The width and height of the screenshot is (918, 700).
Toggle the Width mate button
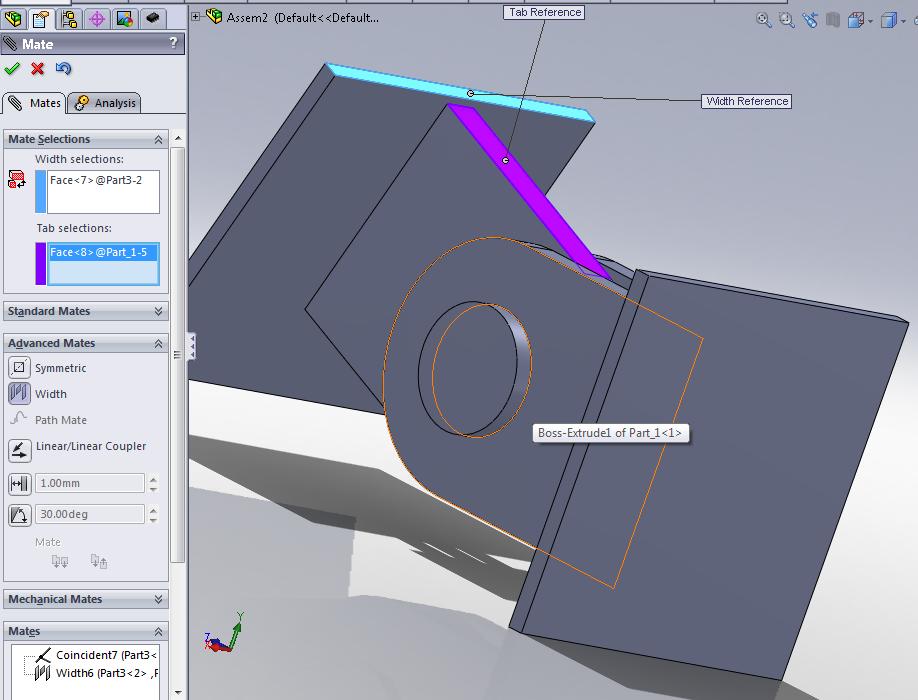tap(19, 393)
